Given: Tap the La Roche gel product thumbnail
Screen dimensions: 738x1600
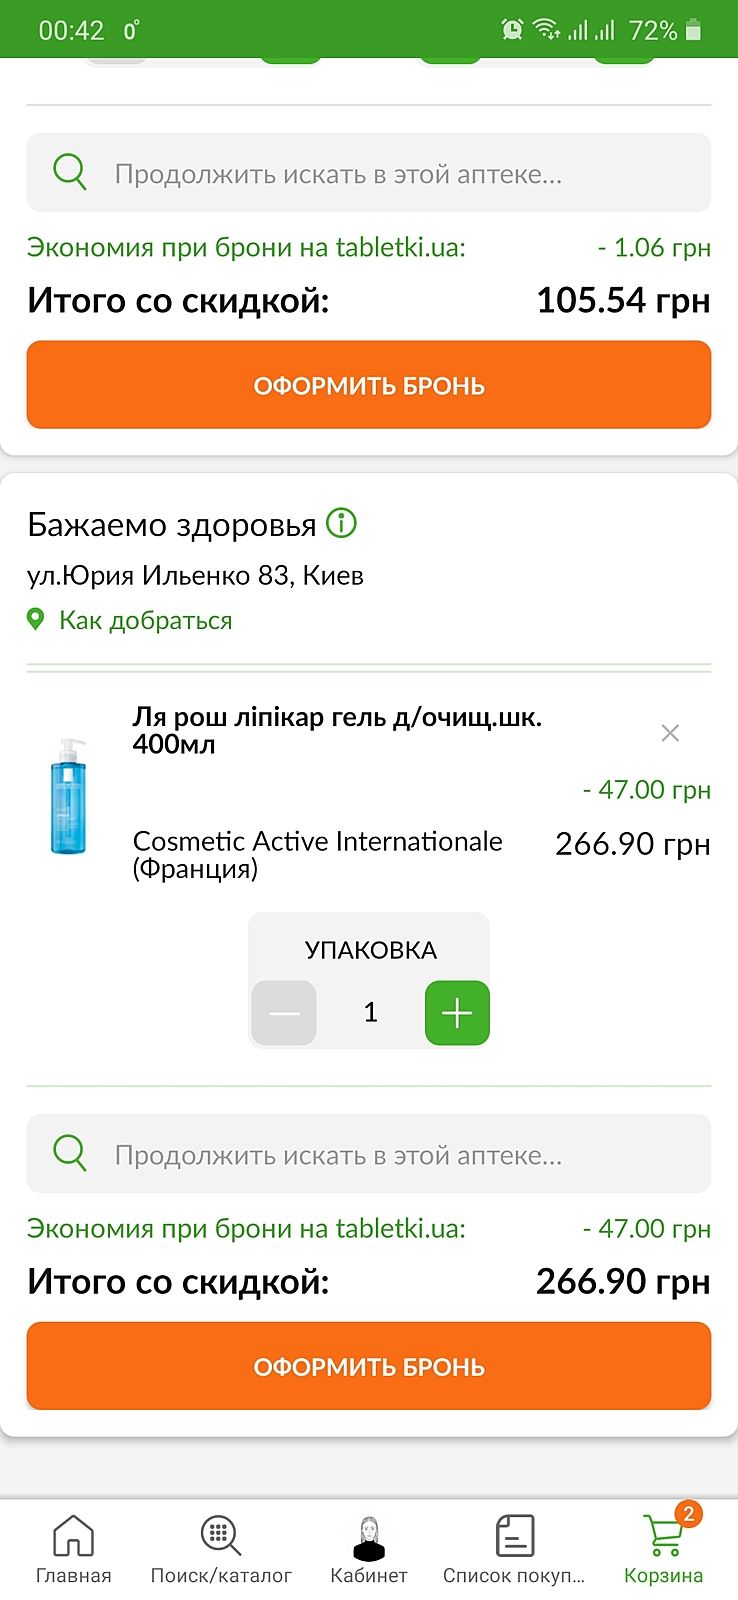Looking at the screenshot, I should (68, 795).
